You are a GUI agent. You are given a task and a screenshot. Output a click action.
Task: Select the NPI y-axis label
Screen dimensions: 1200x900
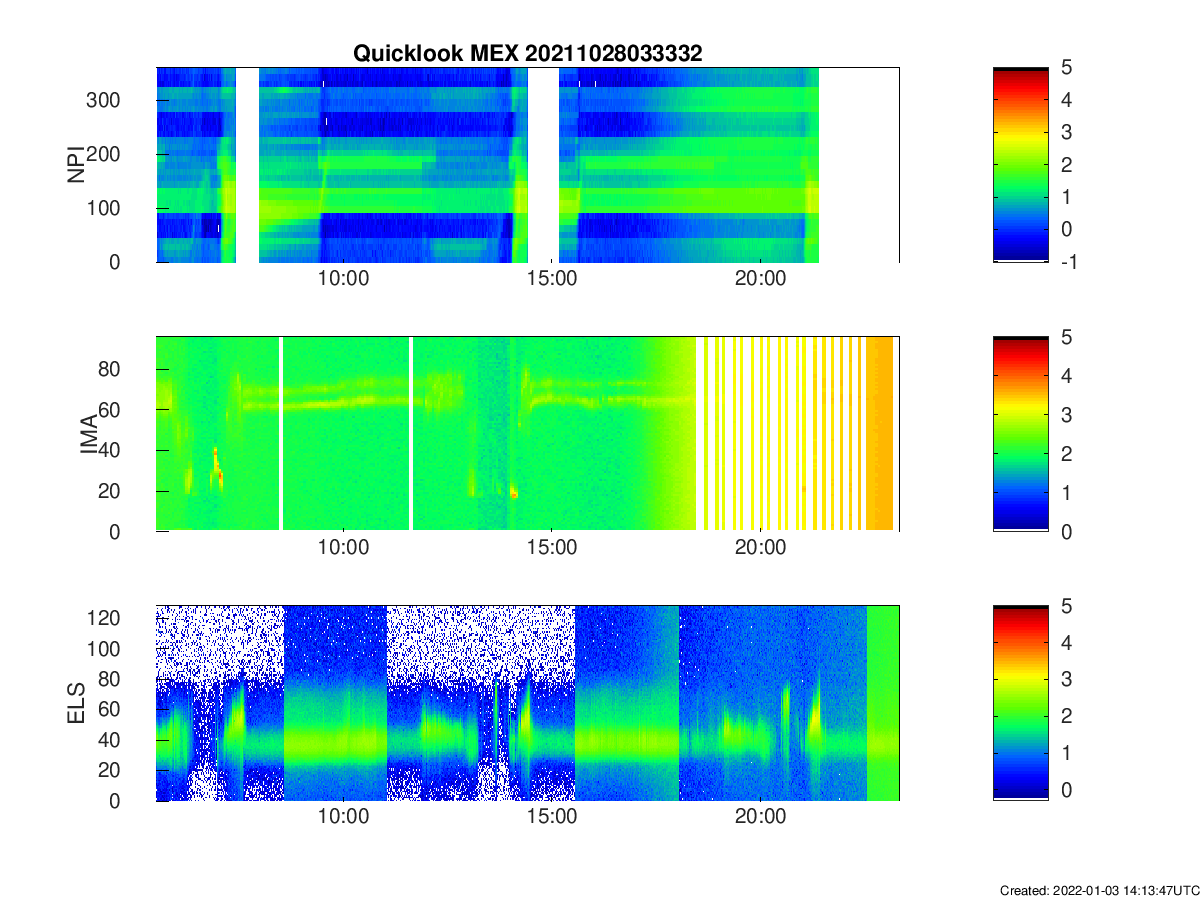coord(75,165)
